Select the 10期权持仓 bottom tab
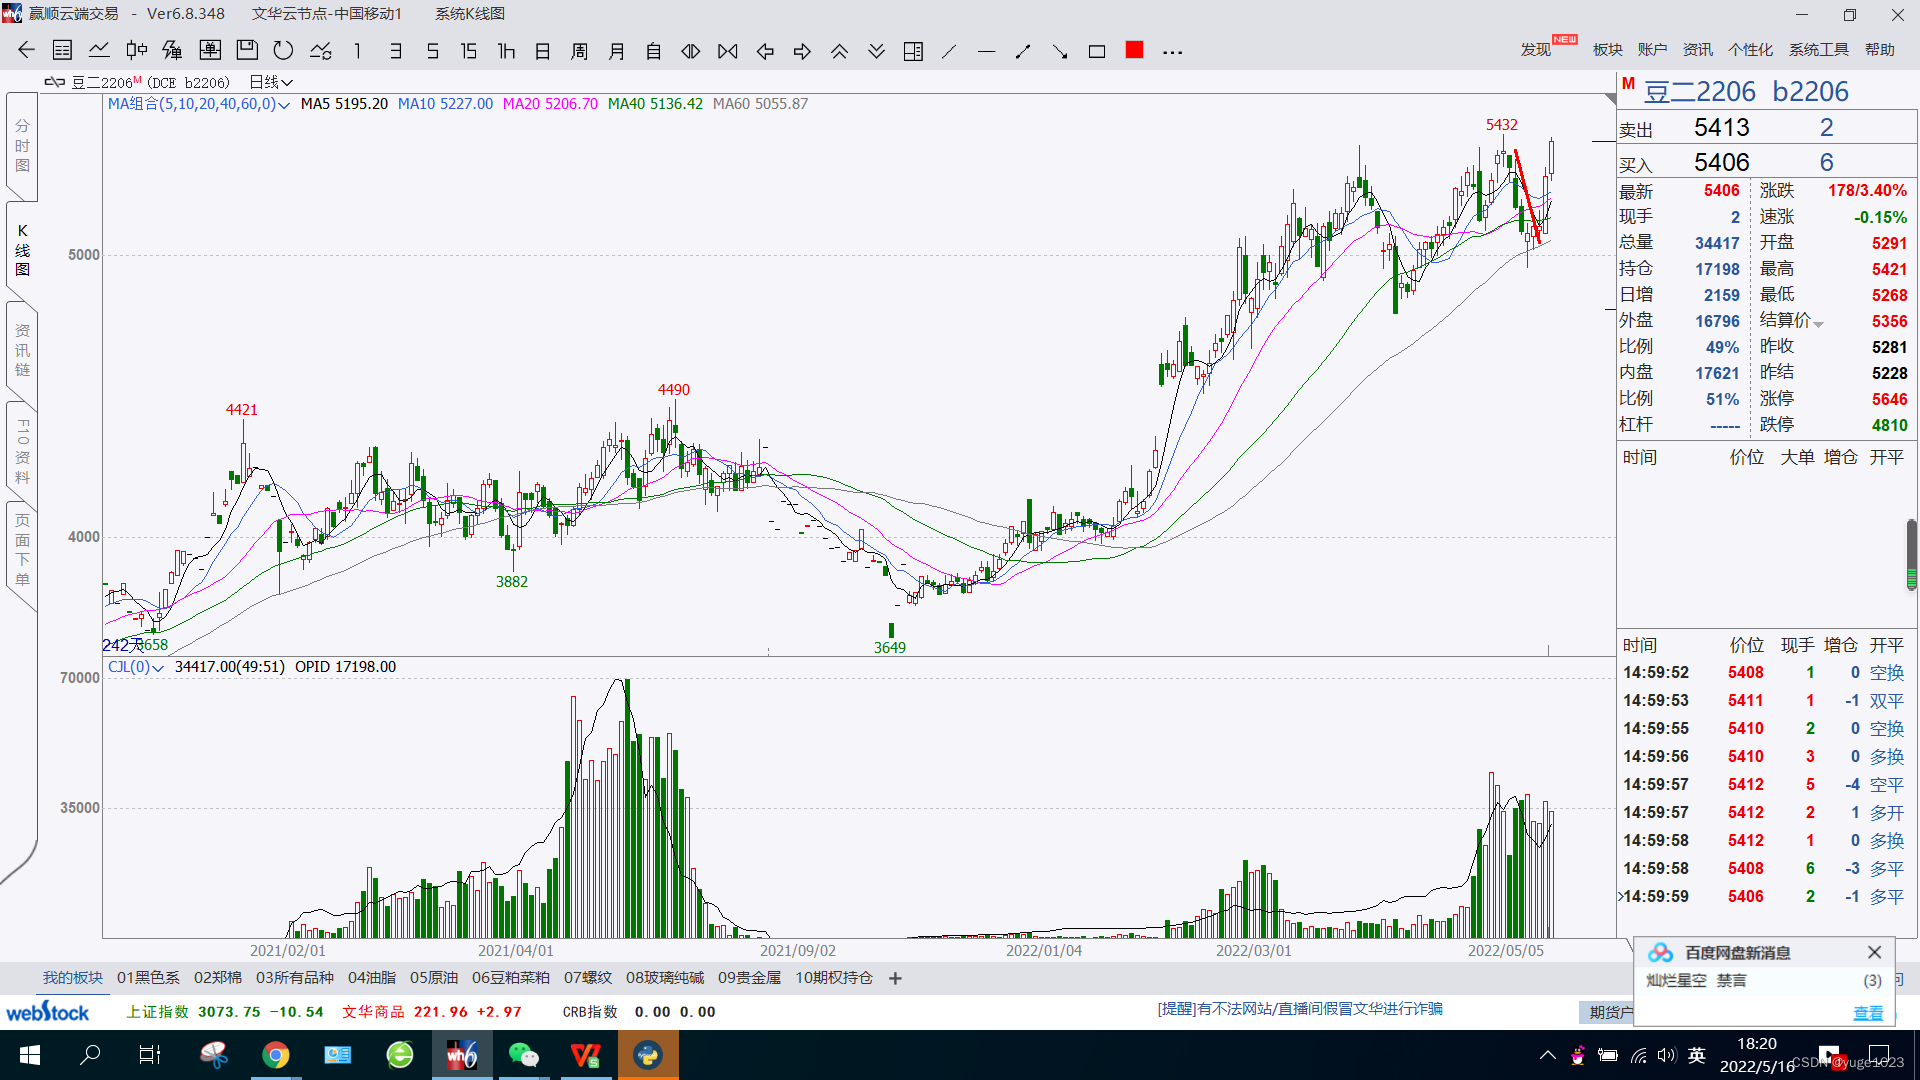 pyautogui.click(x=833, y=978)
